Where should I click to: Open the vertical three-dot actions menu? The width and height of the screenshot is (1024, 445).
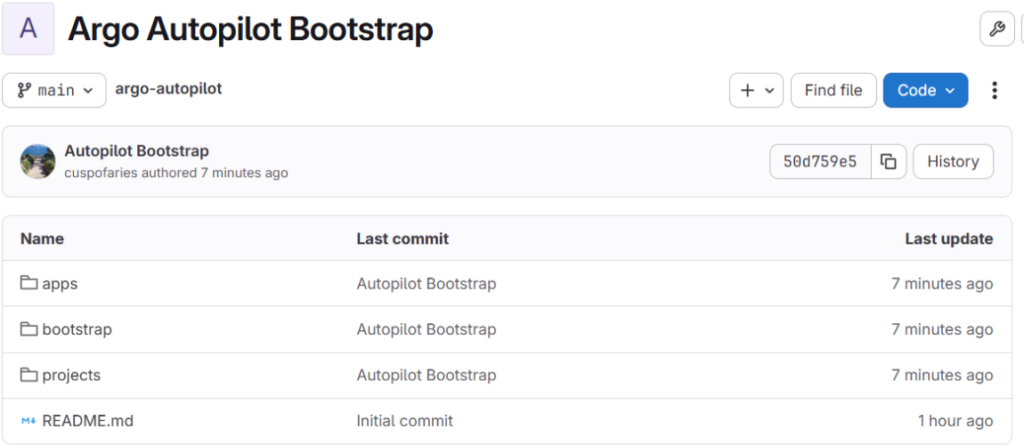pos(994,90)
